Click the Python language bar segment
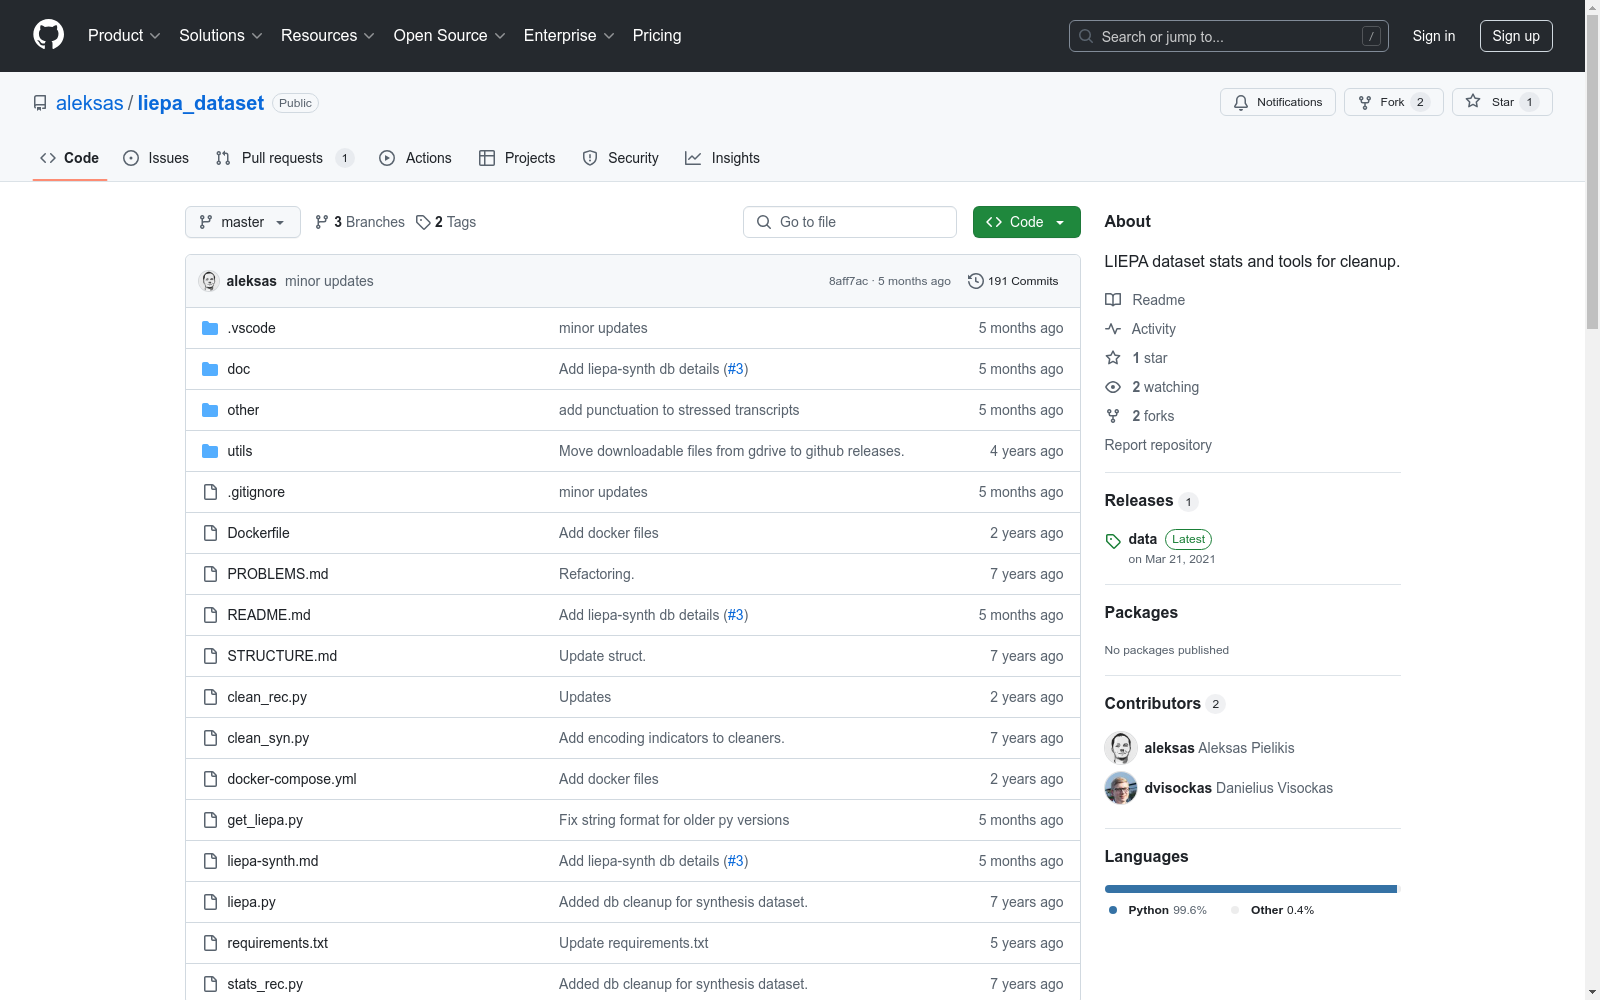This screenshot has width=1600, height=1000. click(1250, 889)
